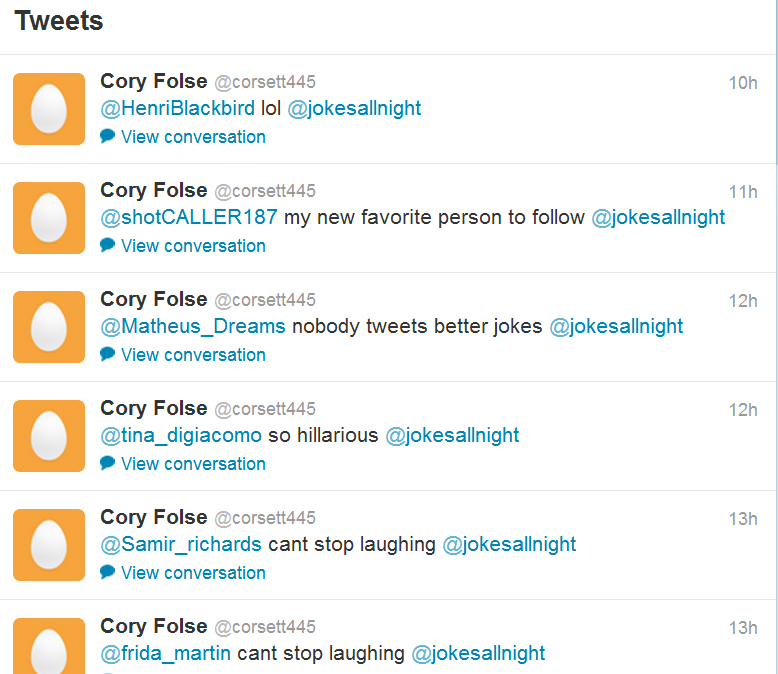Open the 11h timestamp of the tweet

pos(743,192)
